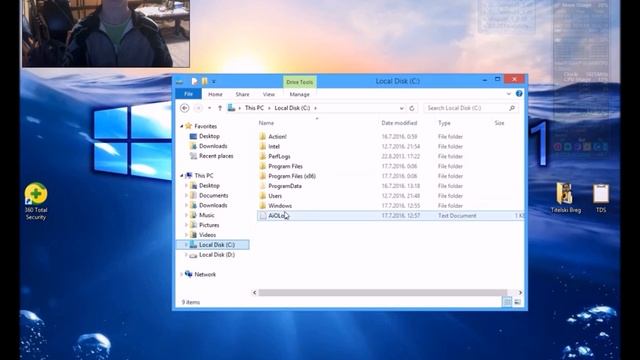Select Downloads under Favorites
Viewport: 640px width, 360px height.
213,146
